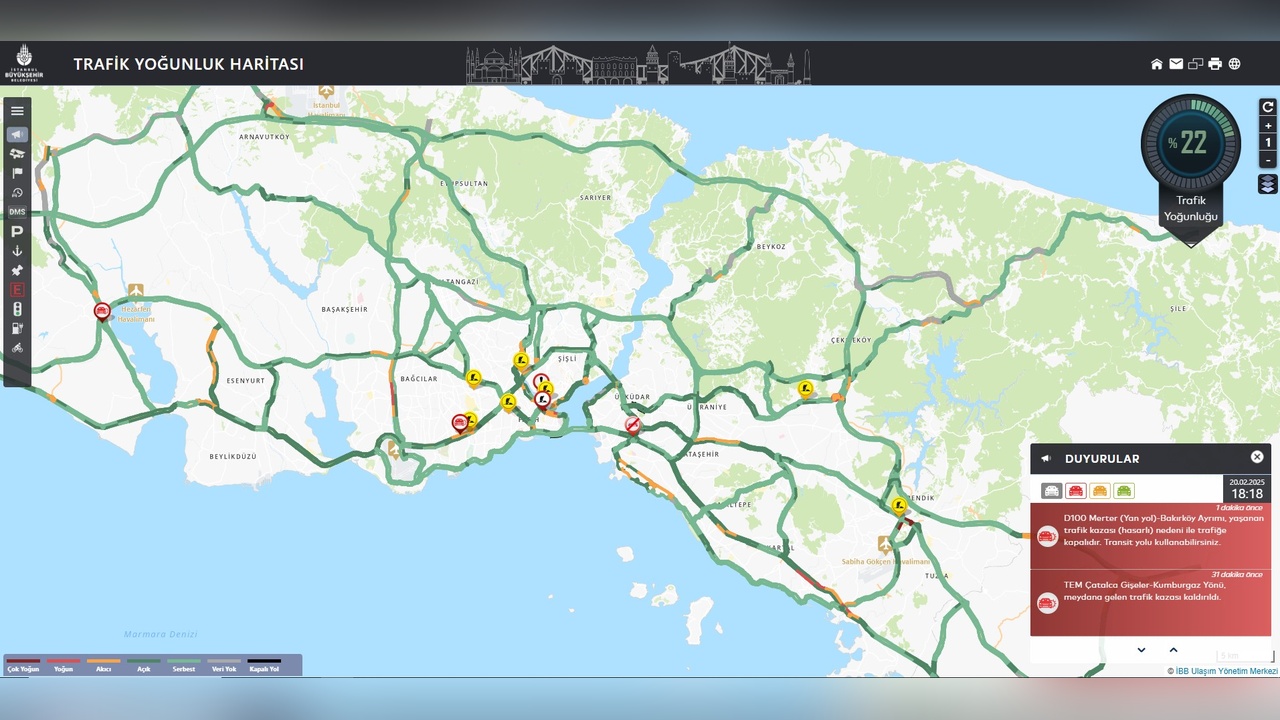The width and height of the screenshot is (1280, 720).
Task: Show bicycle routes icon in sidebar
Action: tap(17, 348)
